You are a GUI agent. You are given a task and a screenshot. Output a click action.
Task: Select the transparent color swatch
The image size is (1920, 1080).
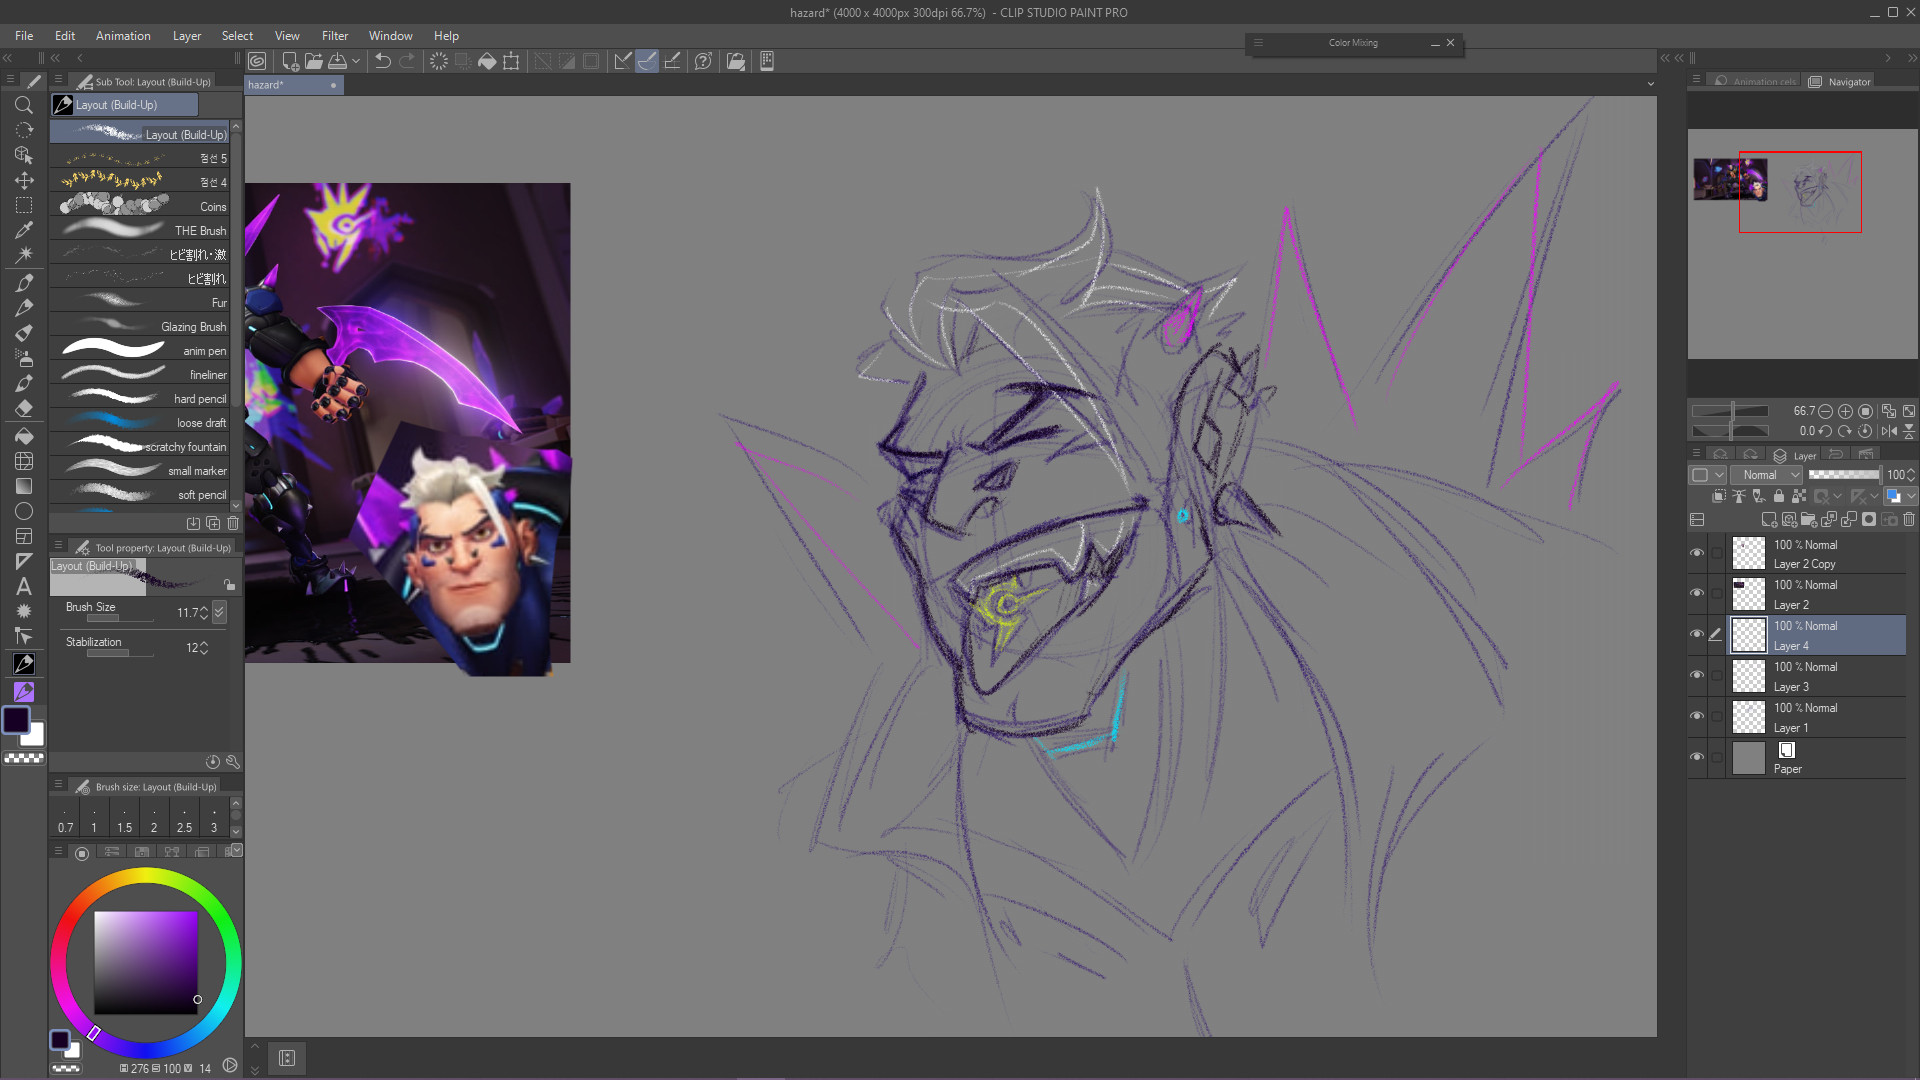(24, 759)
